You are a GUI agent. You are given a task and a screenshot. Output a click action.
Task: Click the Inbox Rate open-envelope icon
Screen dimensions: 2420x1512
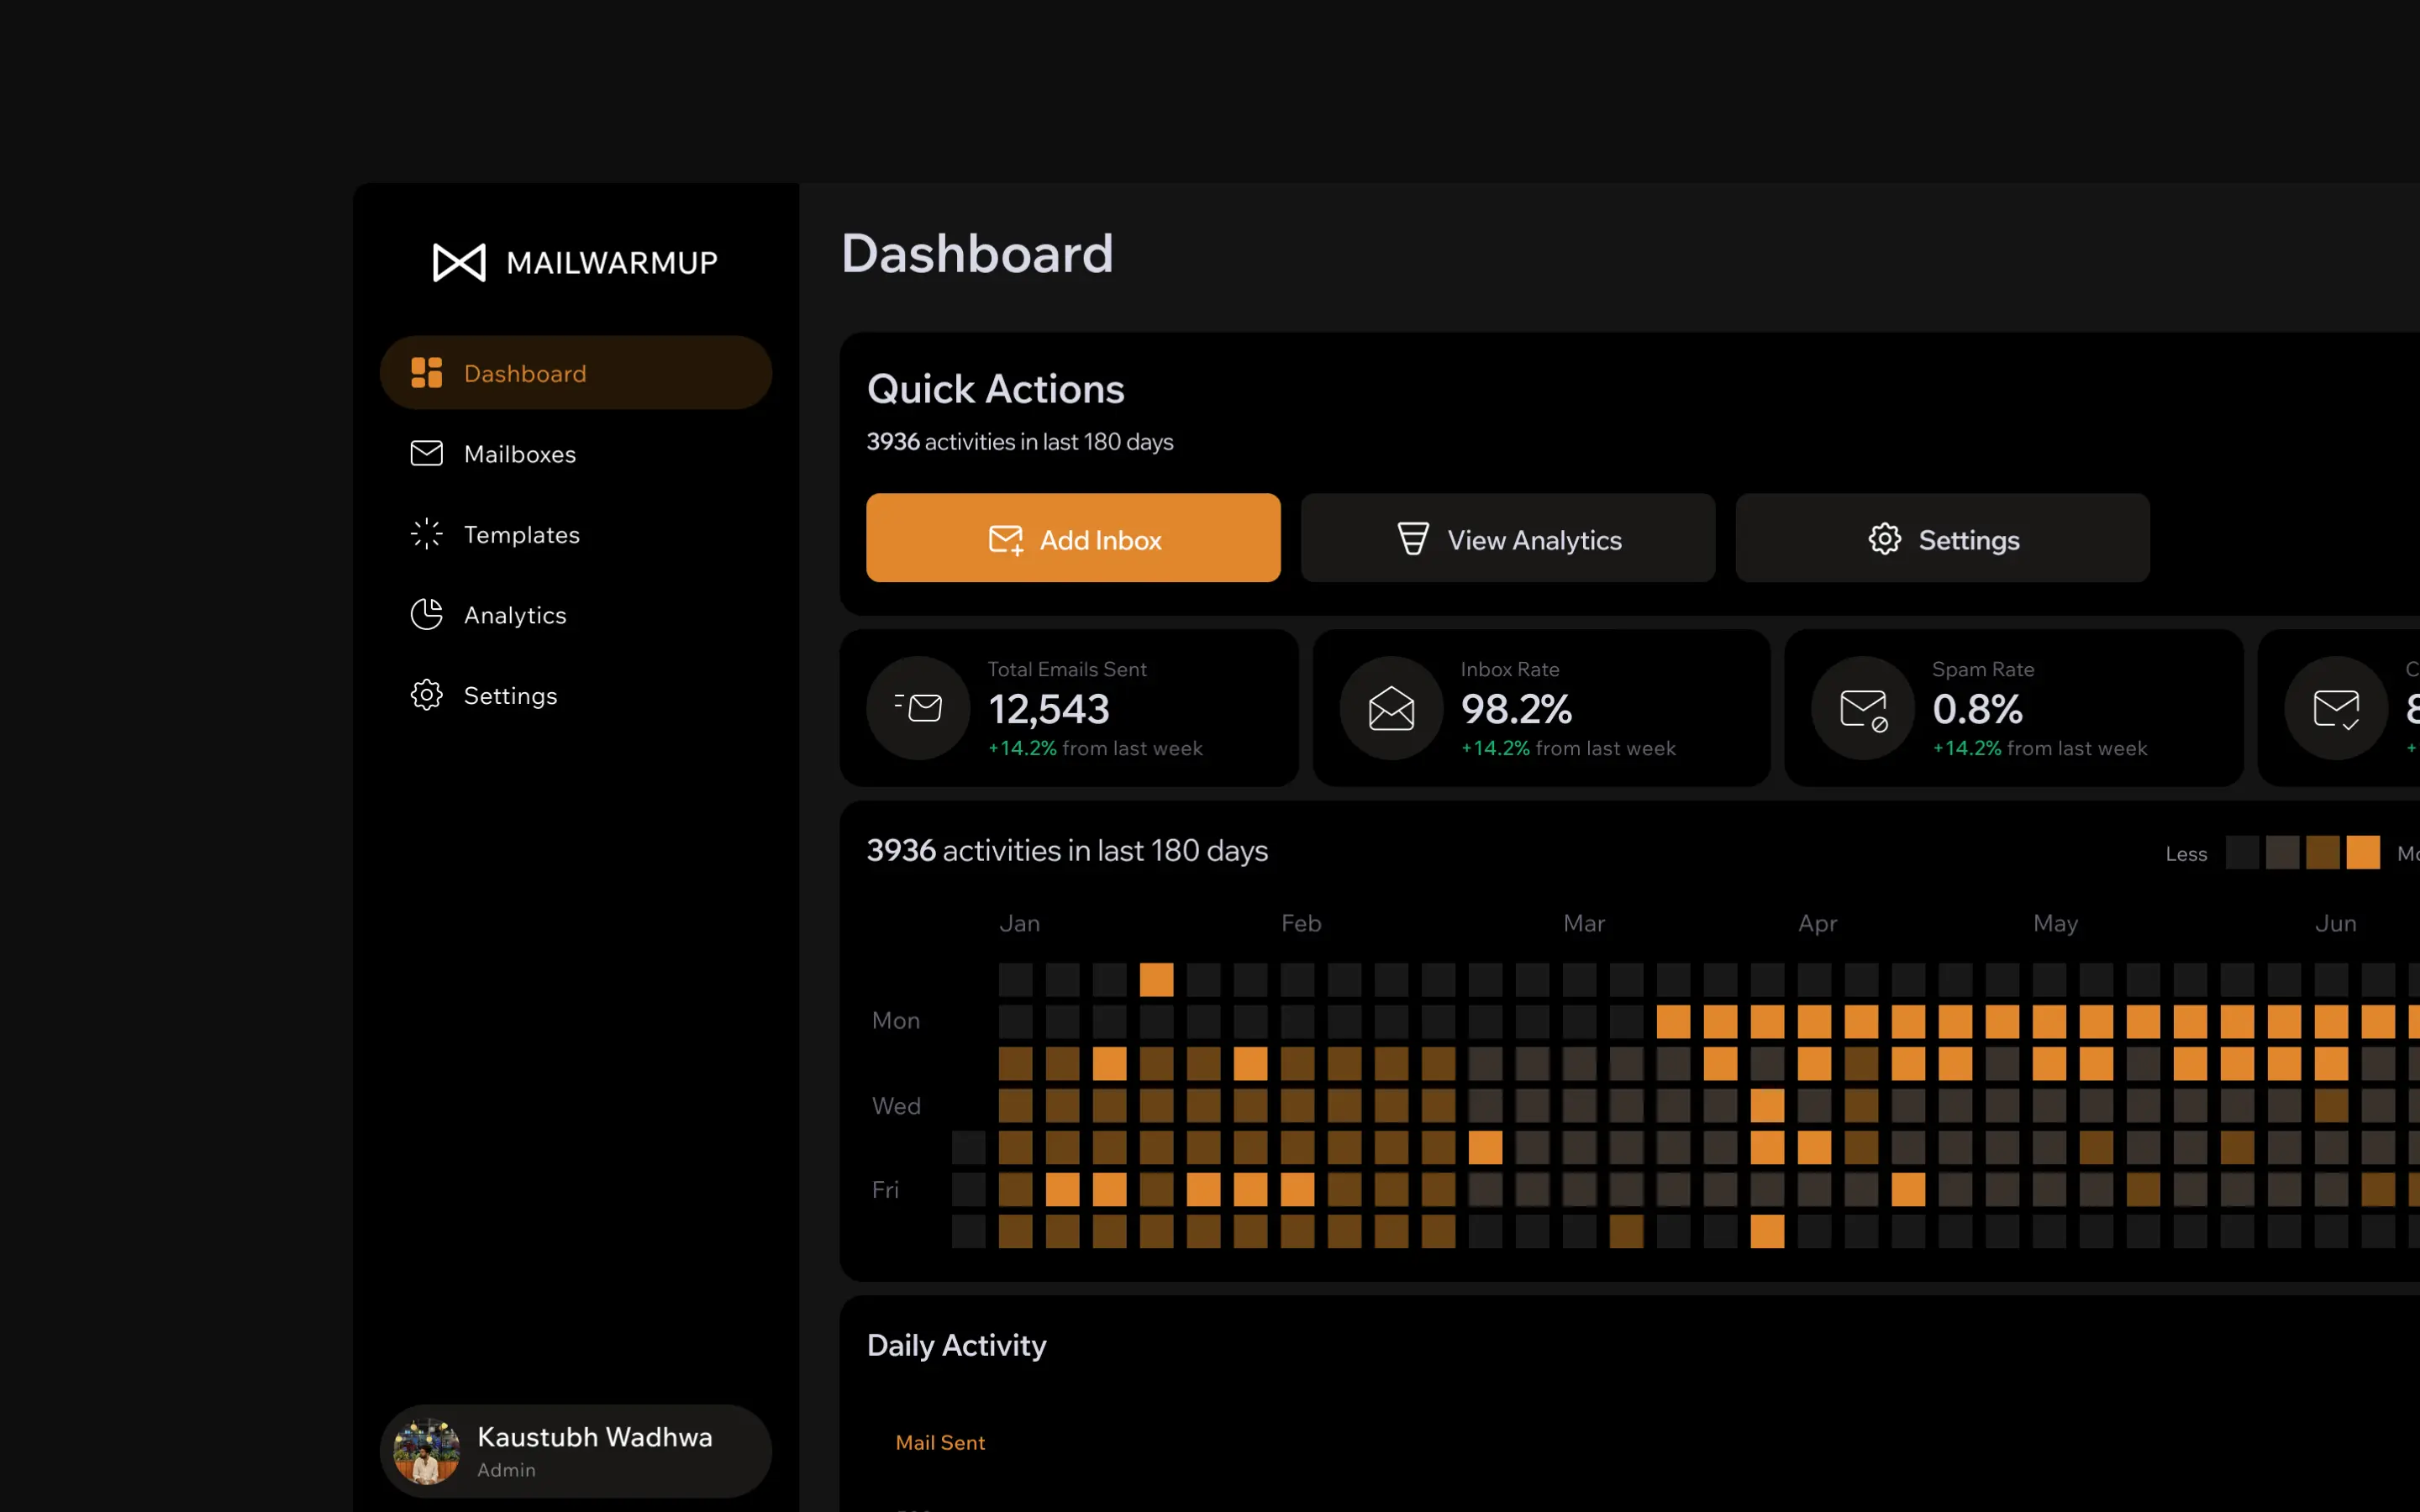point(1391,708)
